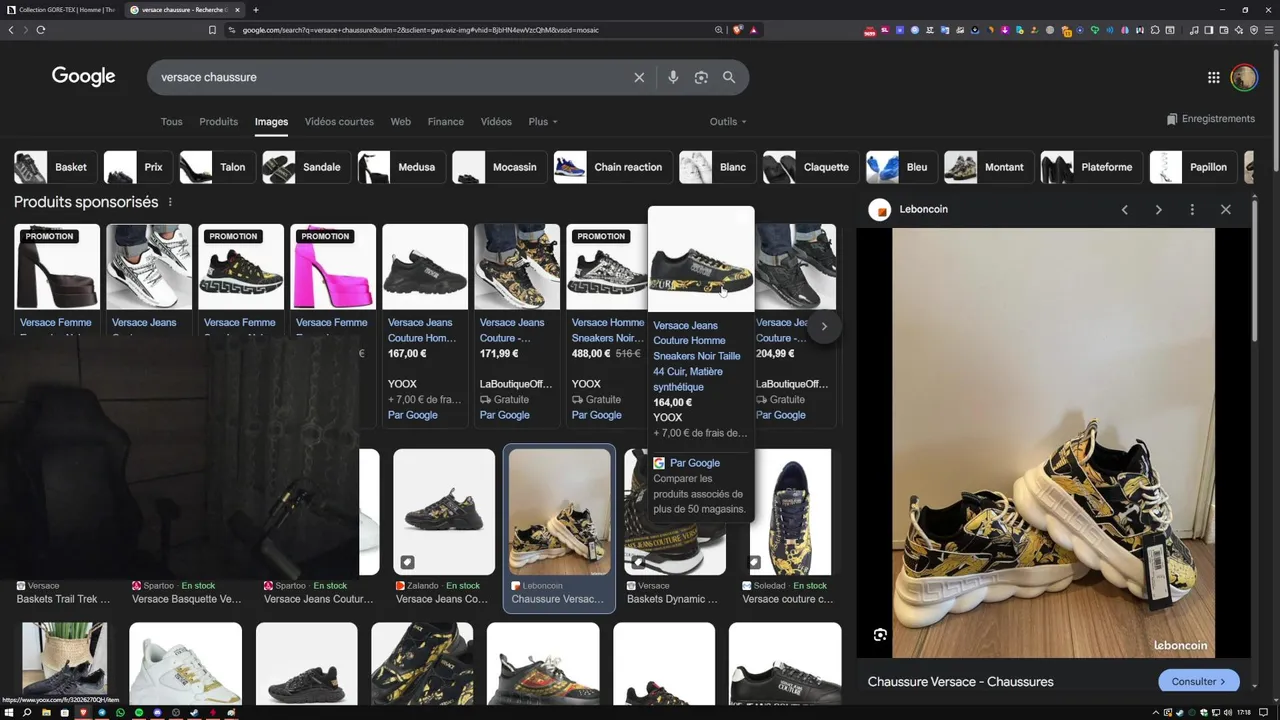Open info menu beside Produits sponsorisés
The image size is (1280, 720).
coord(170,202)
